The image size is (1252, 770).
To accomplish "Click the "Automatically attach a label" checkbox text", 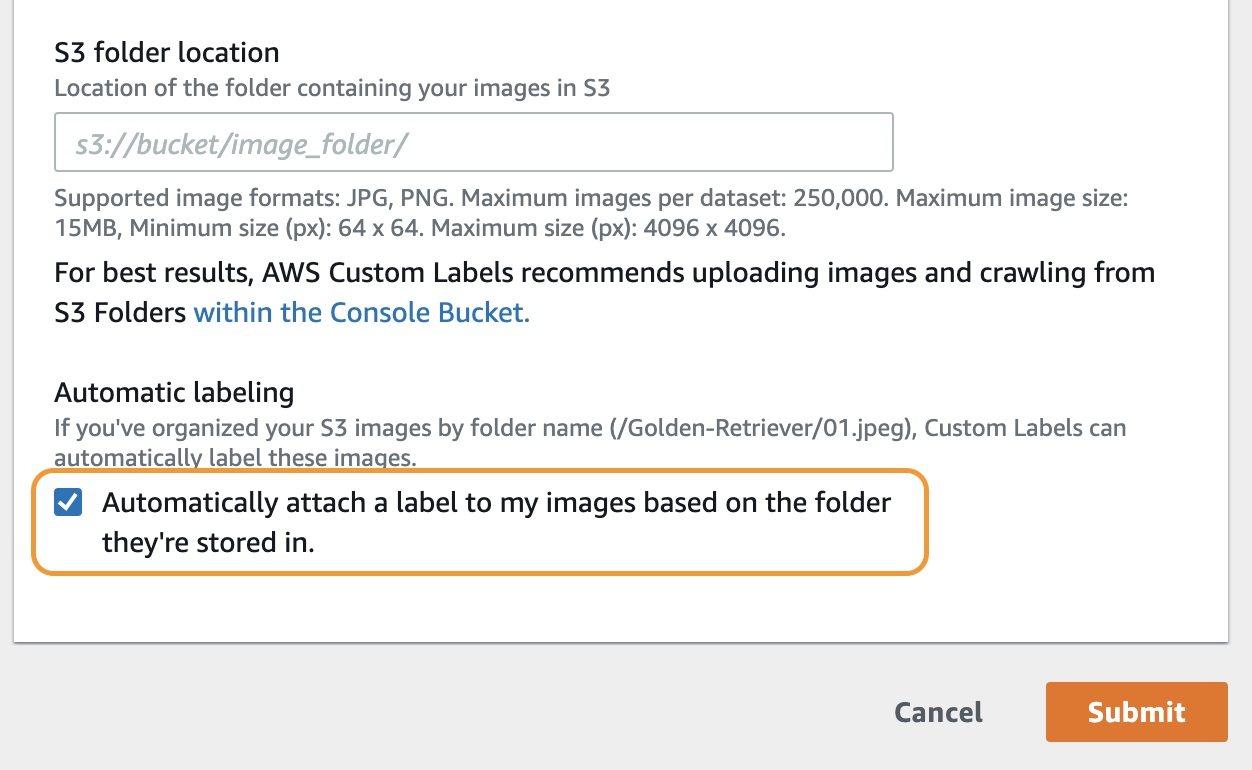I will [x=496, y=502].
